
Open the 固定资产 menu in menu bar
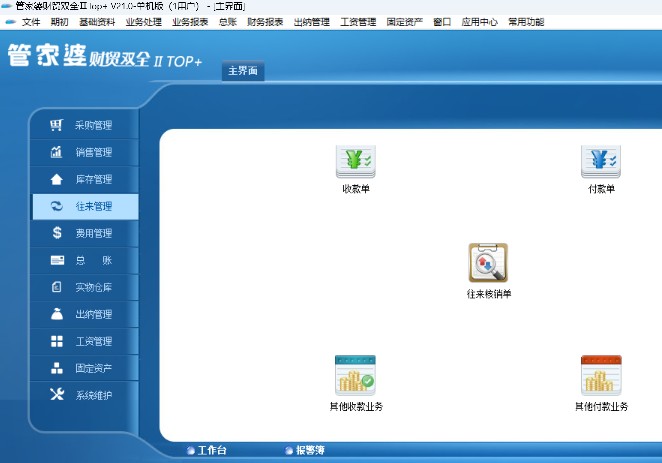[x=404, y=22]
